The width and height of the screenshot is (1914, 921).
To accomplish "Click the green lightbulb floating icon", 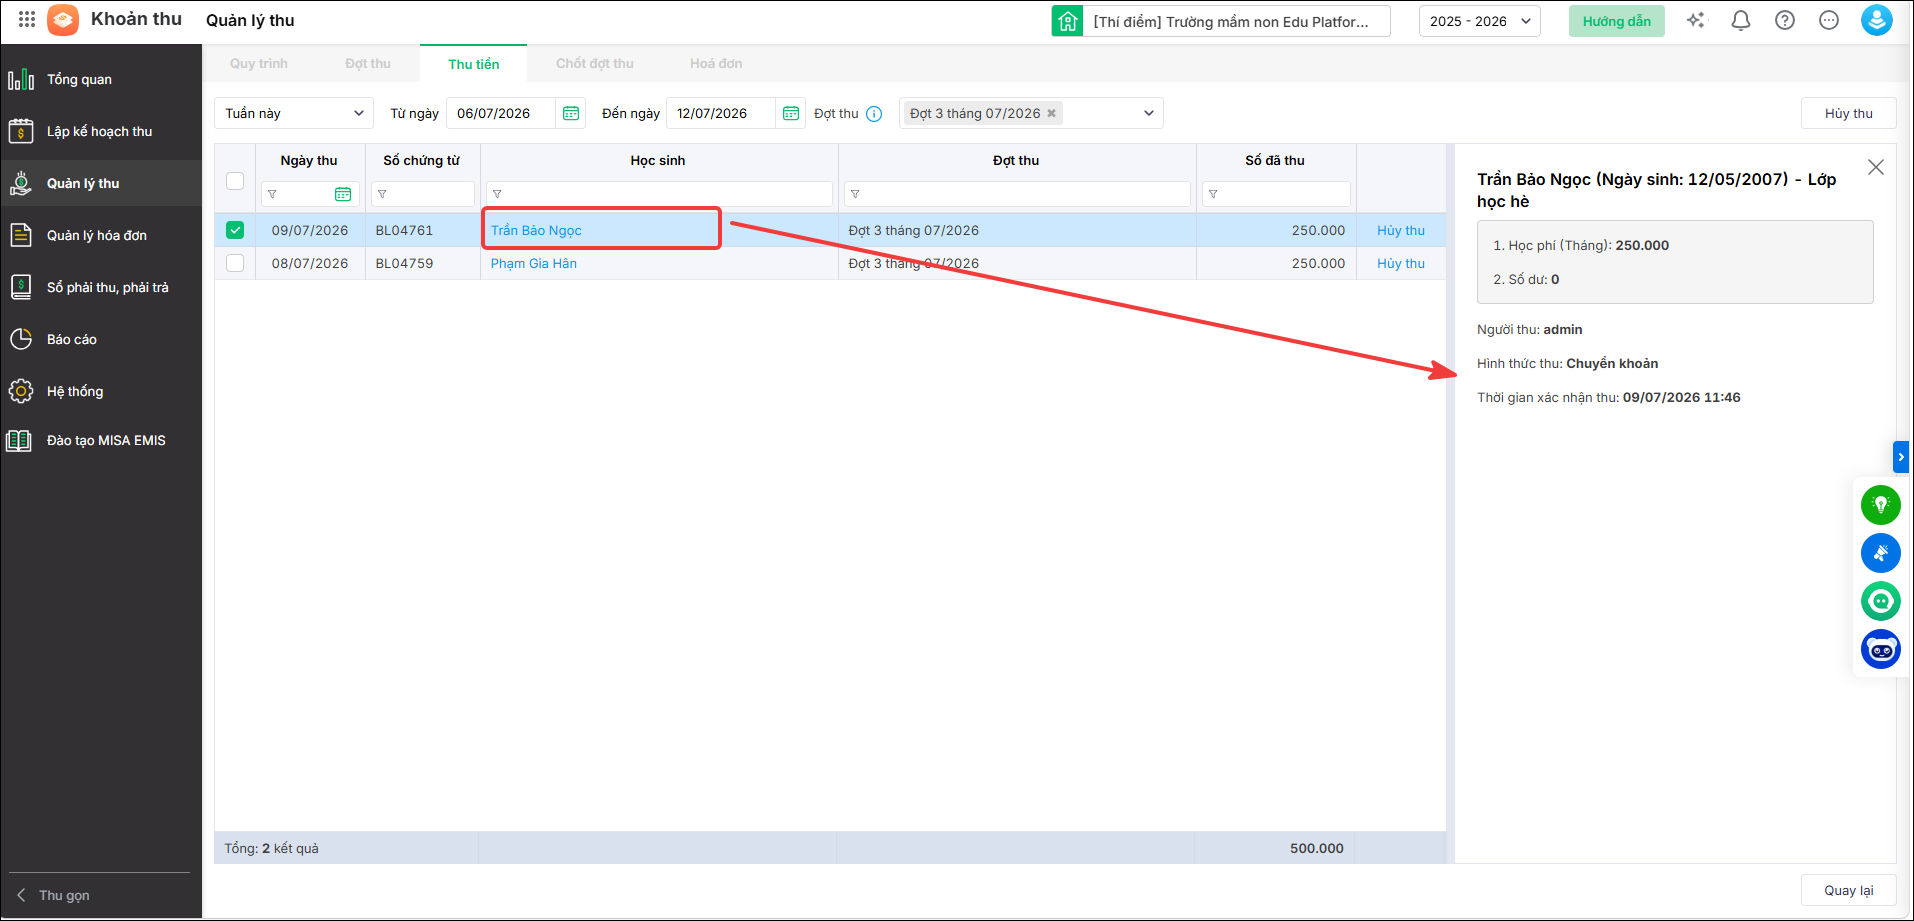I will click(1881, 504).
